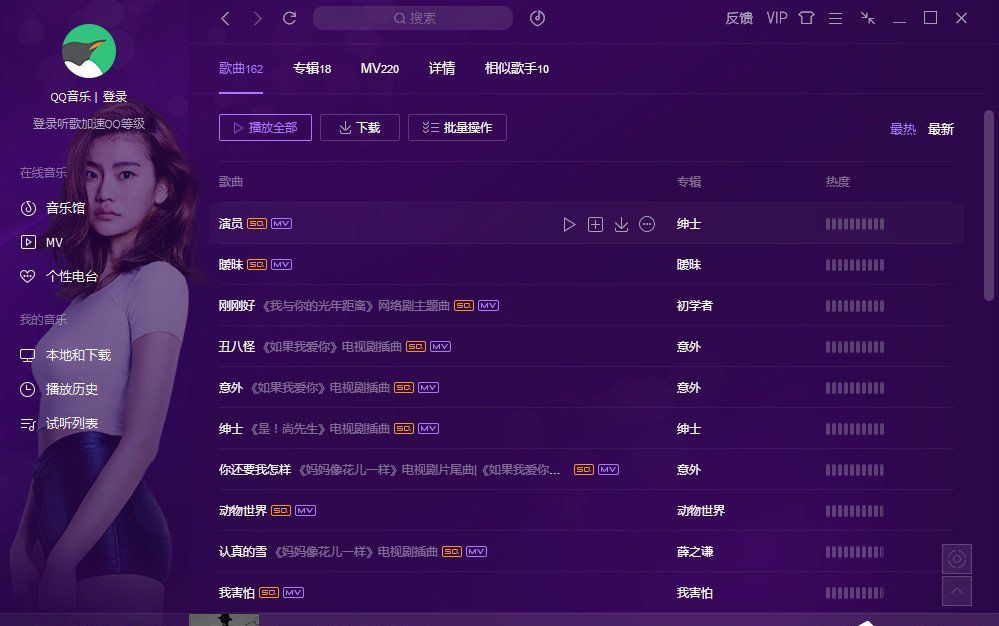Click the 播放全部 play all button
This screenshot has height=626, width=999.
coord(265,127)
